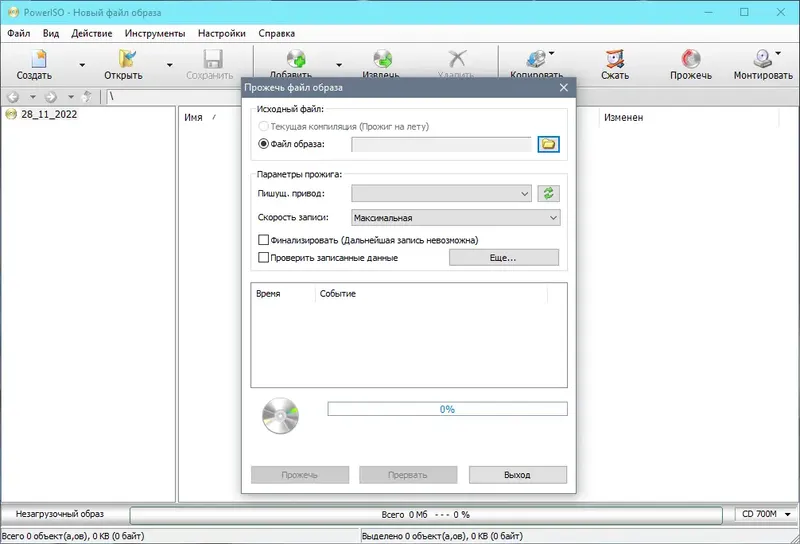The image size is (800, 544).
Task: Enable the Финализировать checkbox
Action: pos(263,240)
